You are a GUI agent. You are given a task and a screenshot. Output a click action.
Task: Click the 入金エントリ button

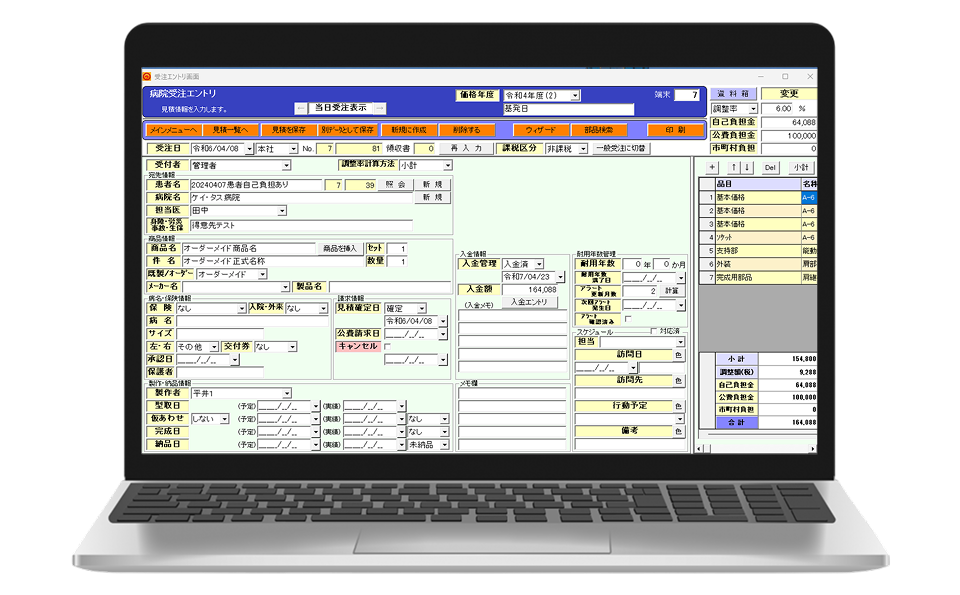pos(528,302)
